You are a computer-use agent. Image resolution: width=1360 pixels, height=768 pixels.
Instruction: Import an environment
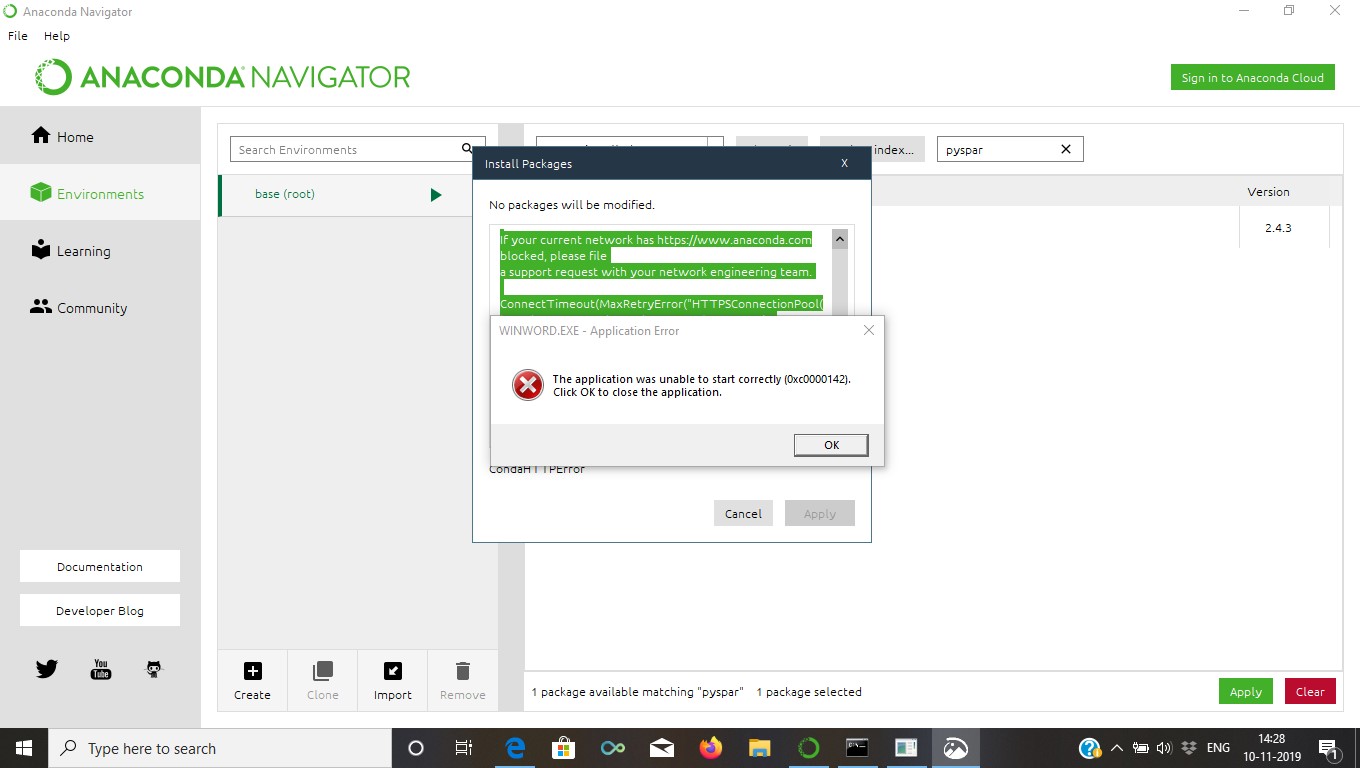392,681
